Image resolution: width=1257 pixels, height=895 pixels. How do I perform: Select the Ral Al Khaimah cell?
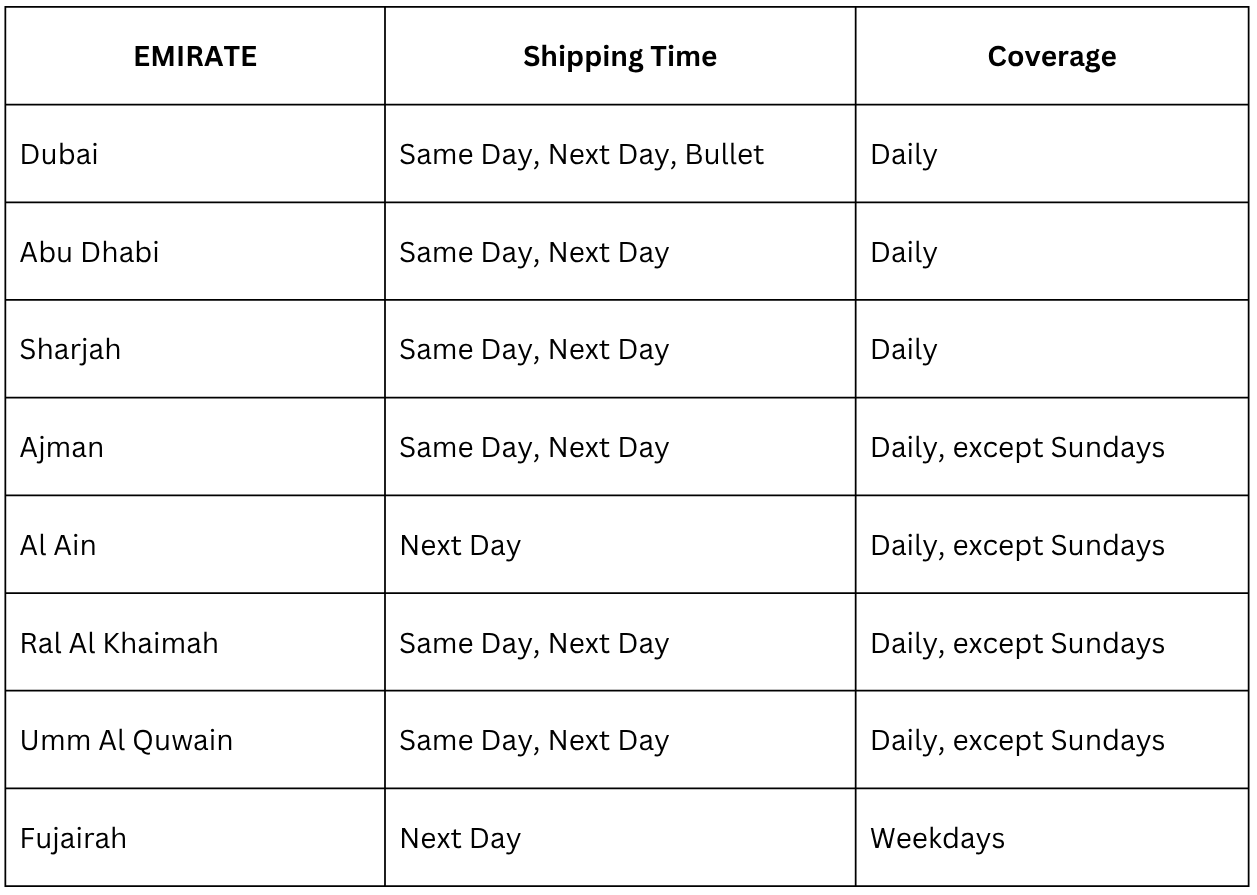tap(119, 643)
